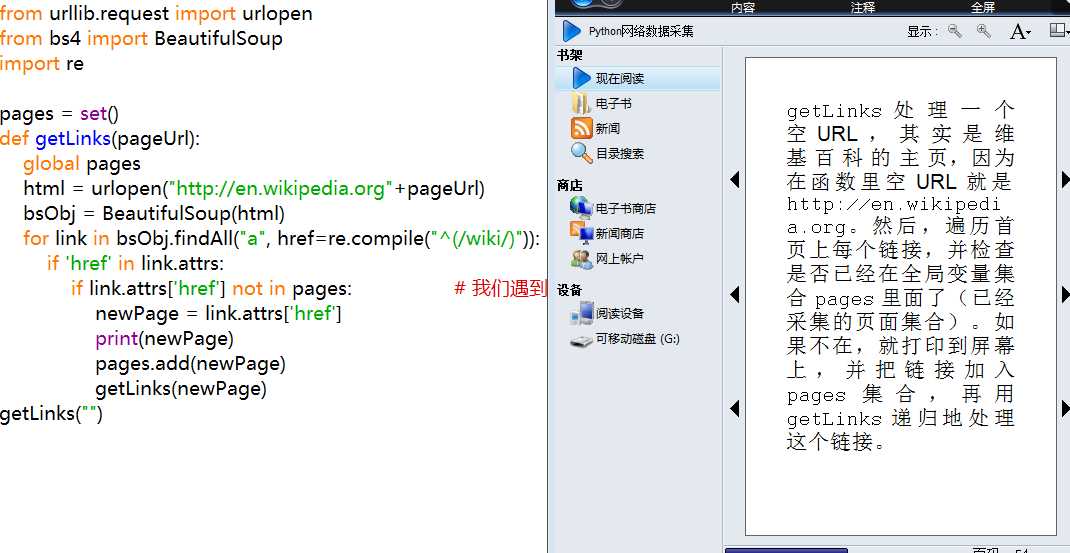Image resolution: width=1070 pixels, height=553 pixels.
Task: Select 阅读设备 under devices
Action: (607, 313)
